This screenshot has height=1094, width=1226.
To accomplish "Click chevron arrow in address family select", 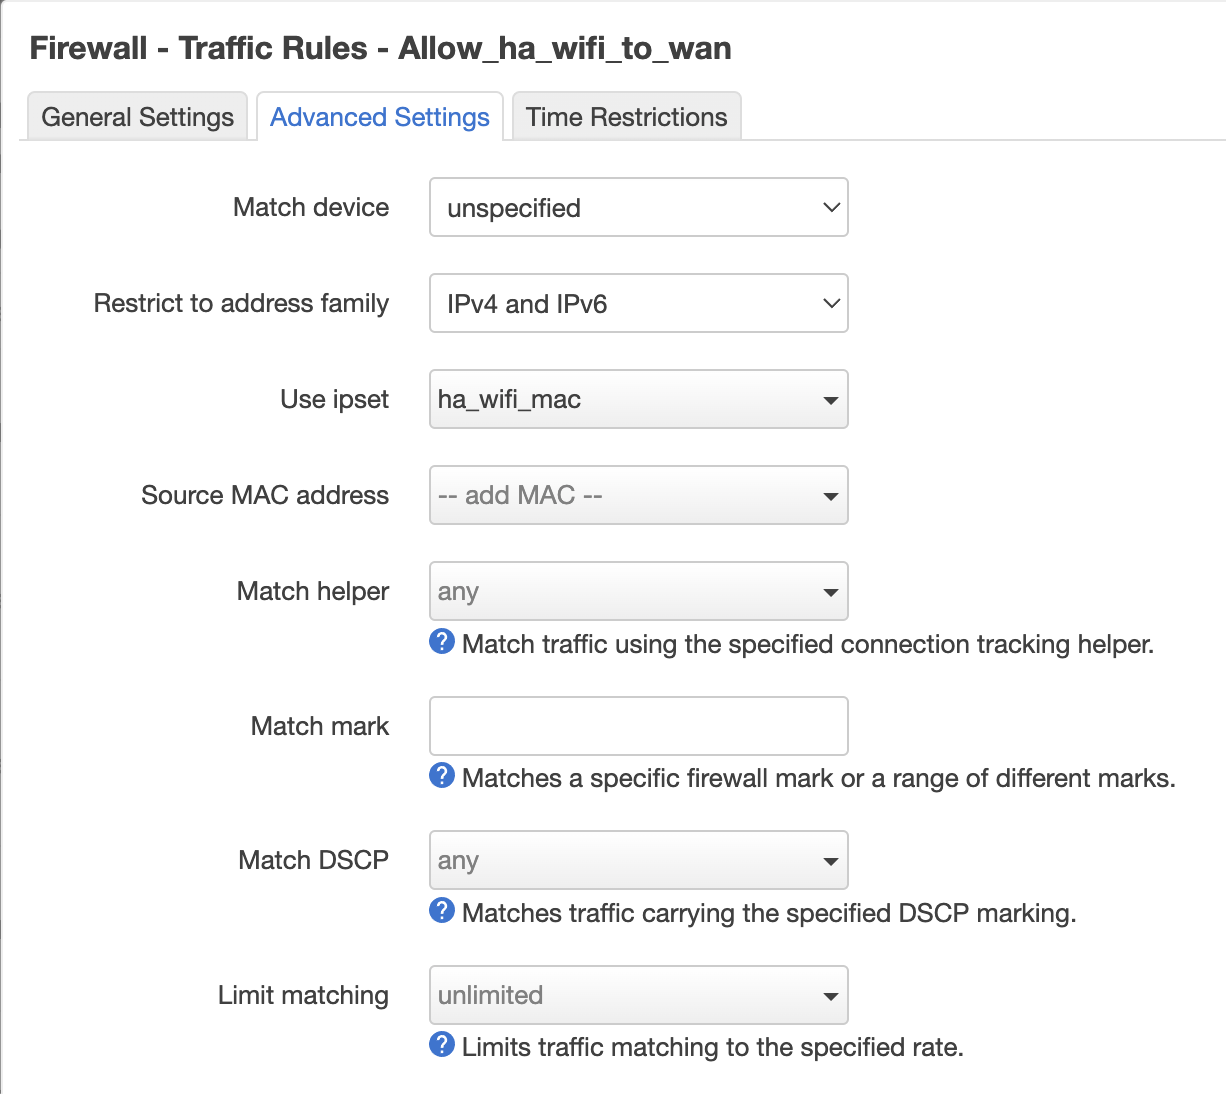I will [830, 303].
